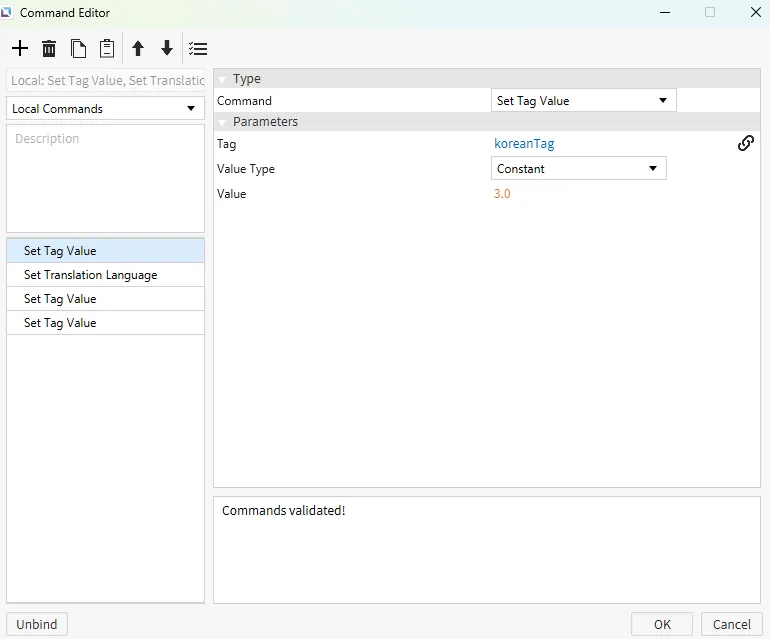Image resolution: width=770 pixels, height=639 pixels.
Task: Collapse the Type section
Action: click(222, 79)
